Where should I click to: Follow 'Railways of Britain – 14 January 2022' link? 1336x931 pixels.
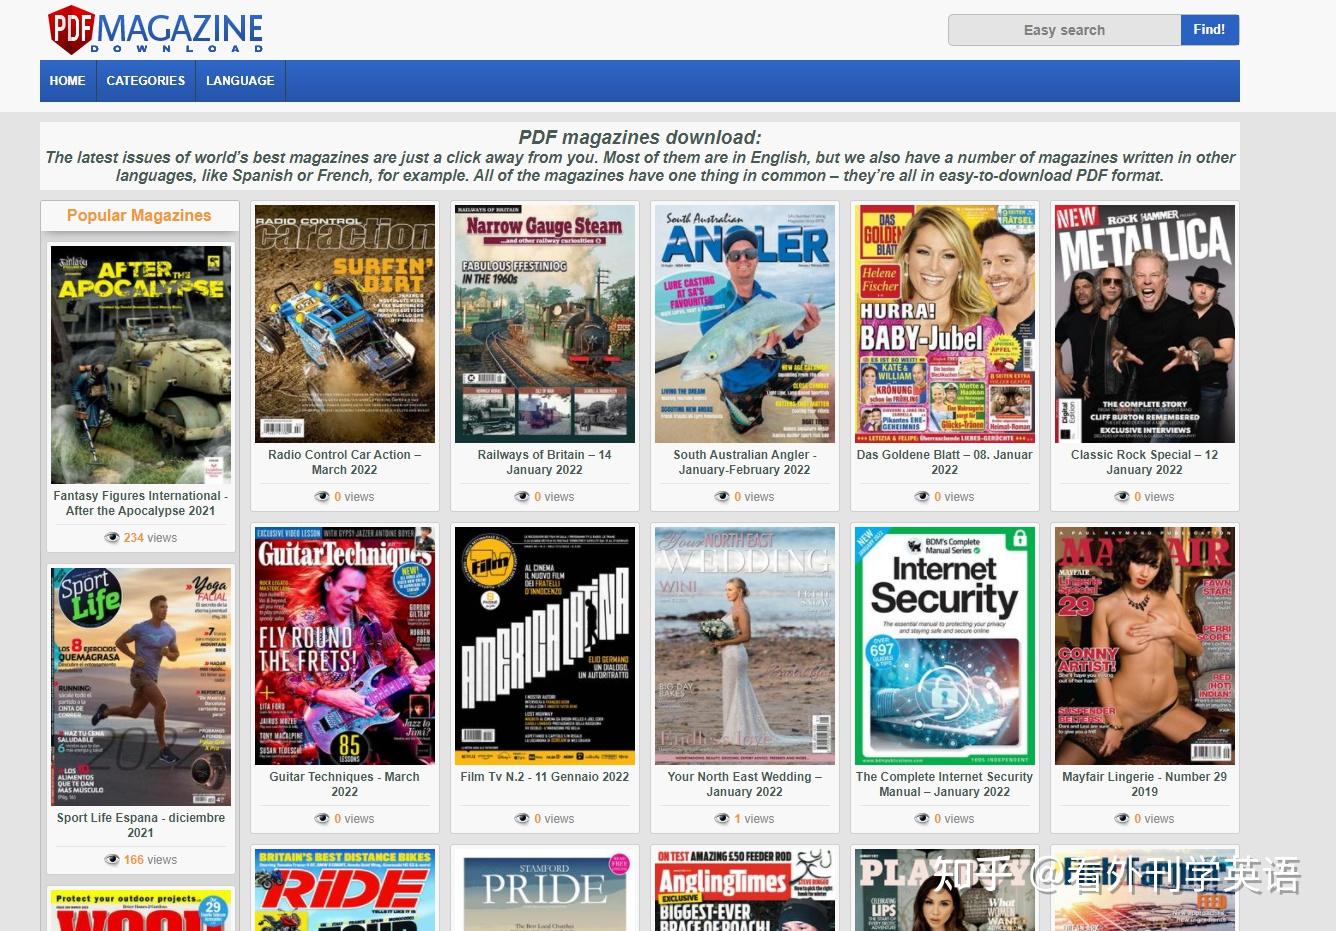click(x=545, y=462)
